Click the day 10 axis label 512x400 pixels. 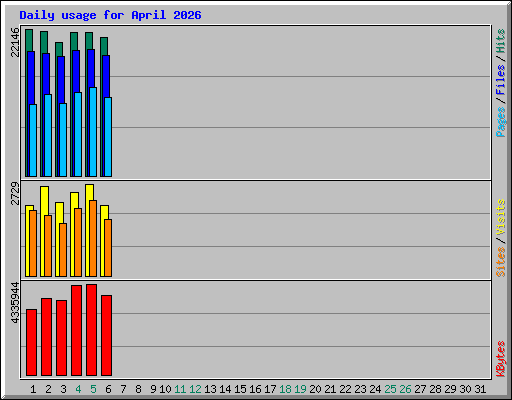[165, 389]
